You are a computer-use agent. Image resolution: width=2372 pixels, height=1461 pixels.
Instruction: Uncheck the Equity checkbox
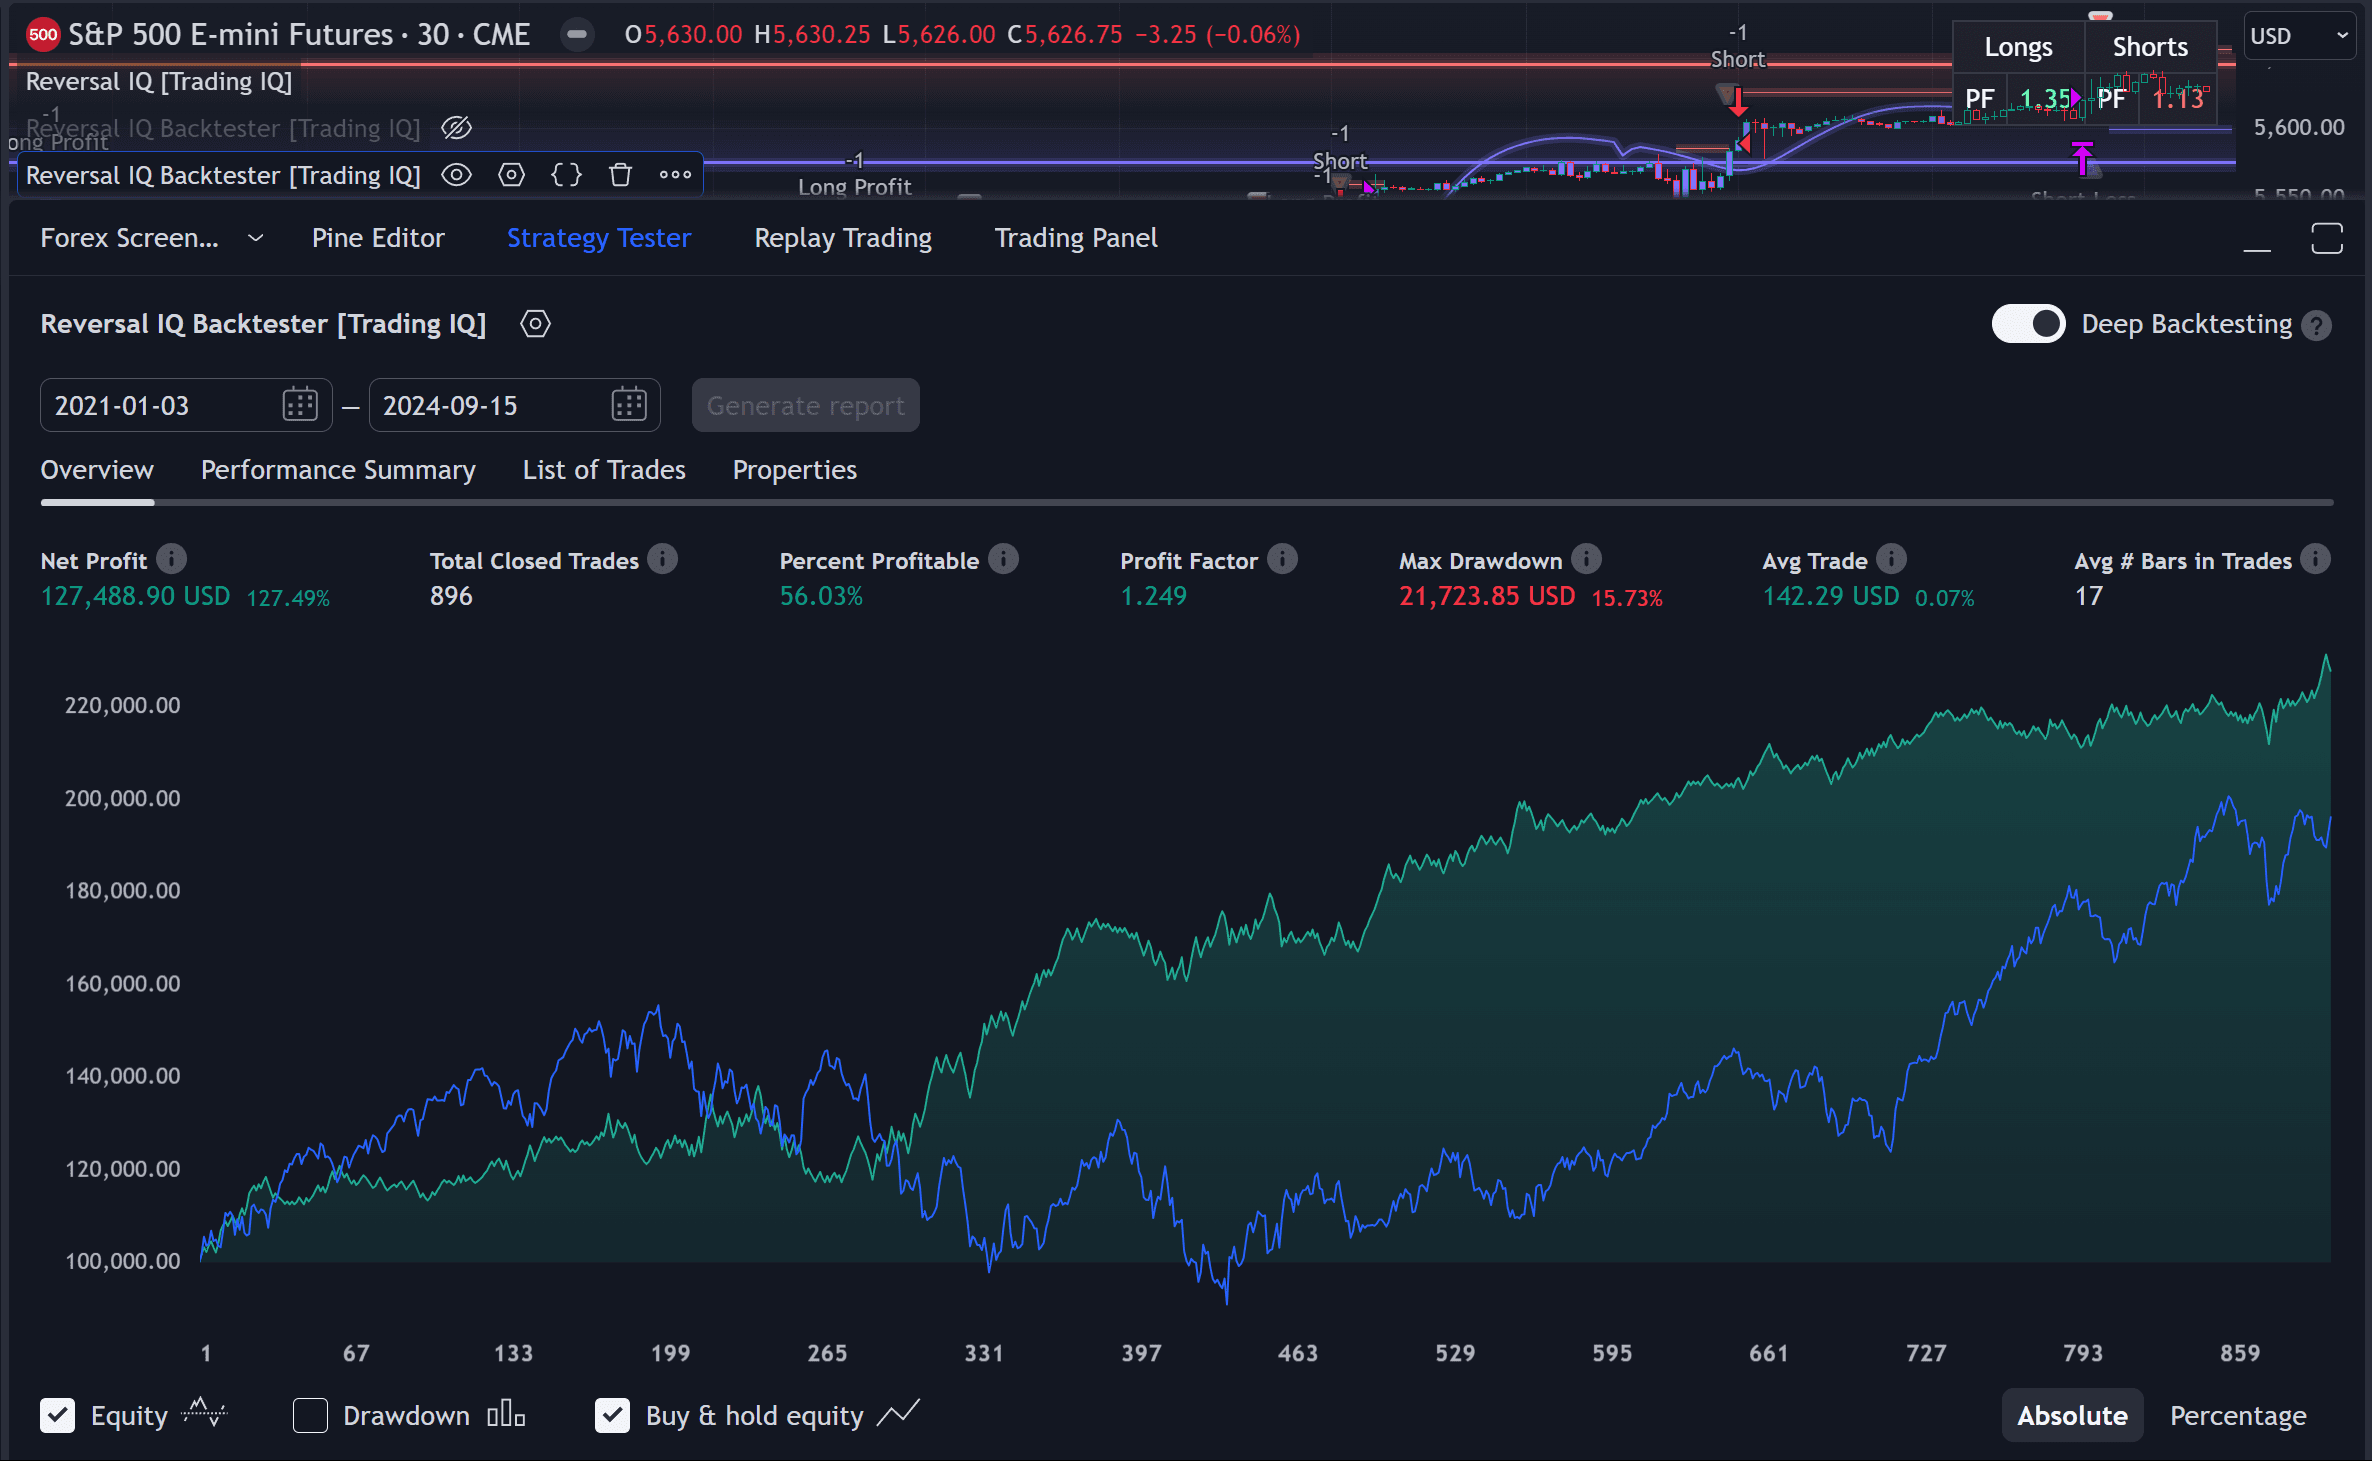coord(58,1416)
